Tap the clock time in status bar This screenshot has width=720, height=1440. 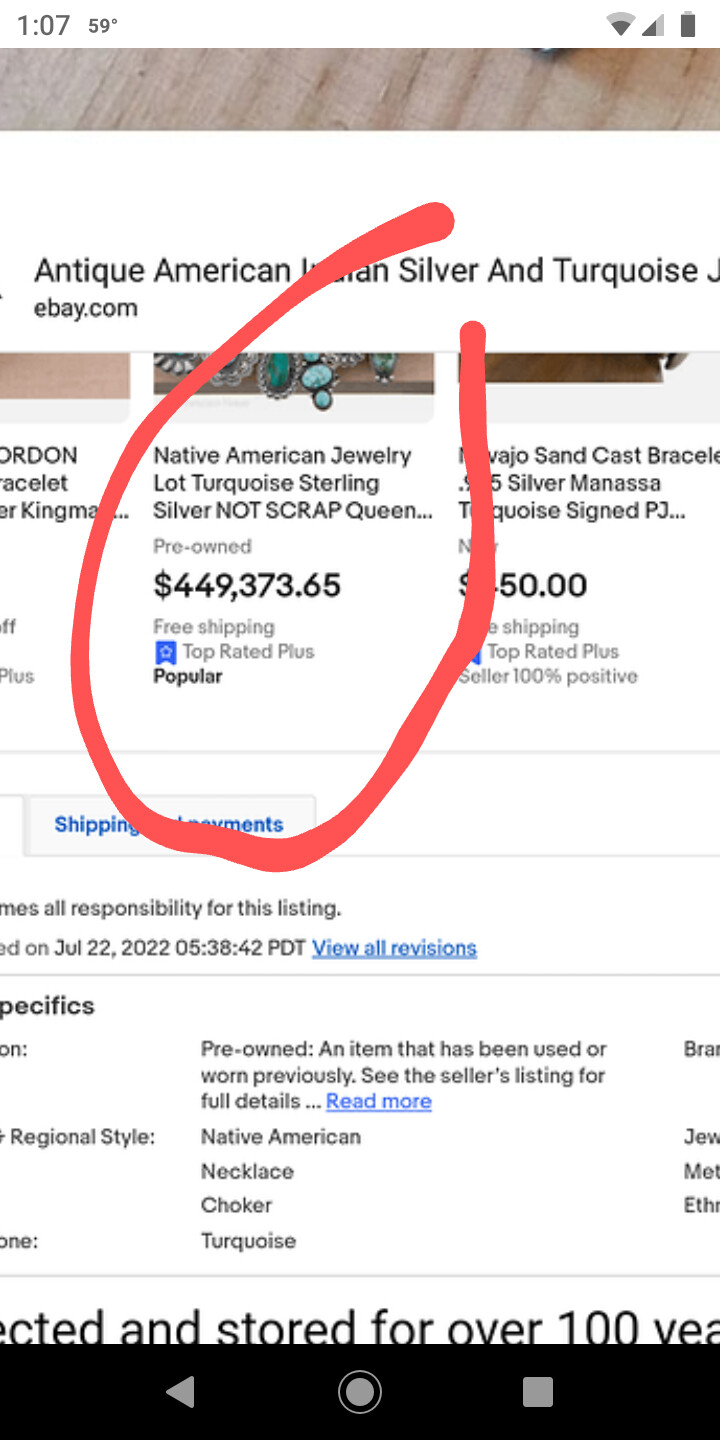43,26
